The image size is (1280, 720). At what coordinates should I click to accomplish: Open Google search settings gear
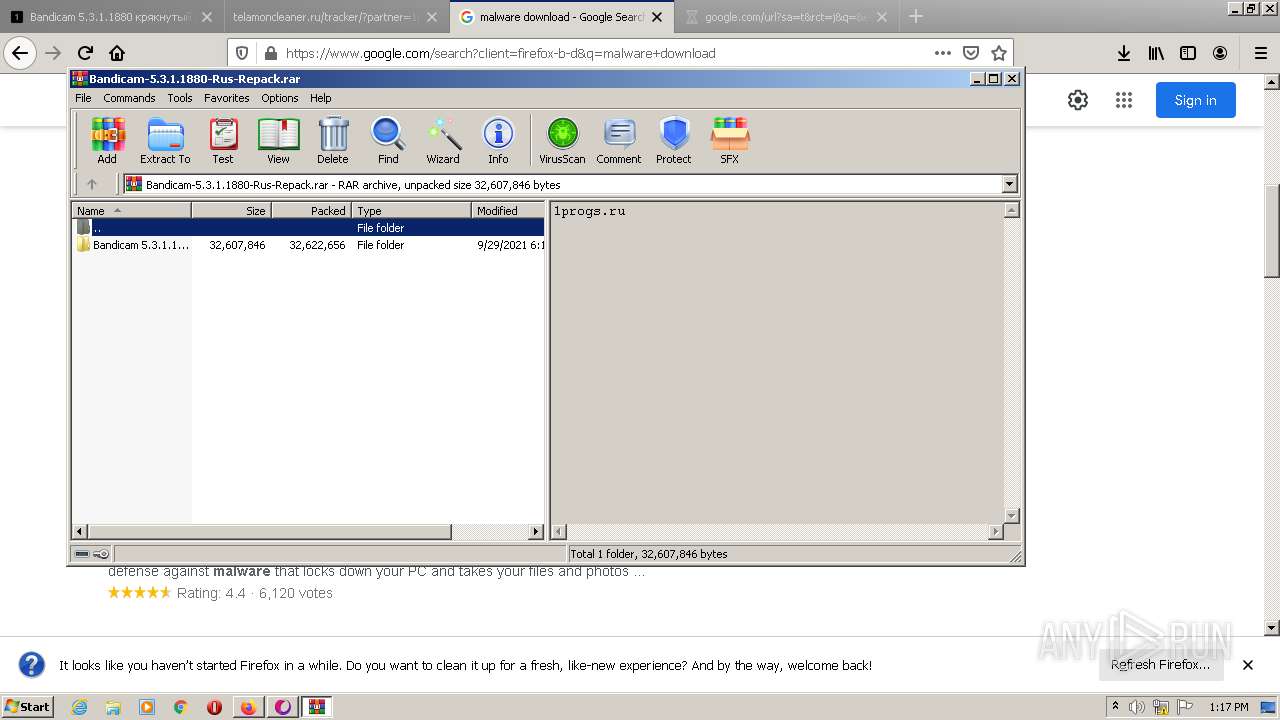tap(1077, 100)
